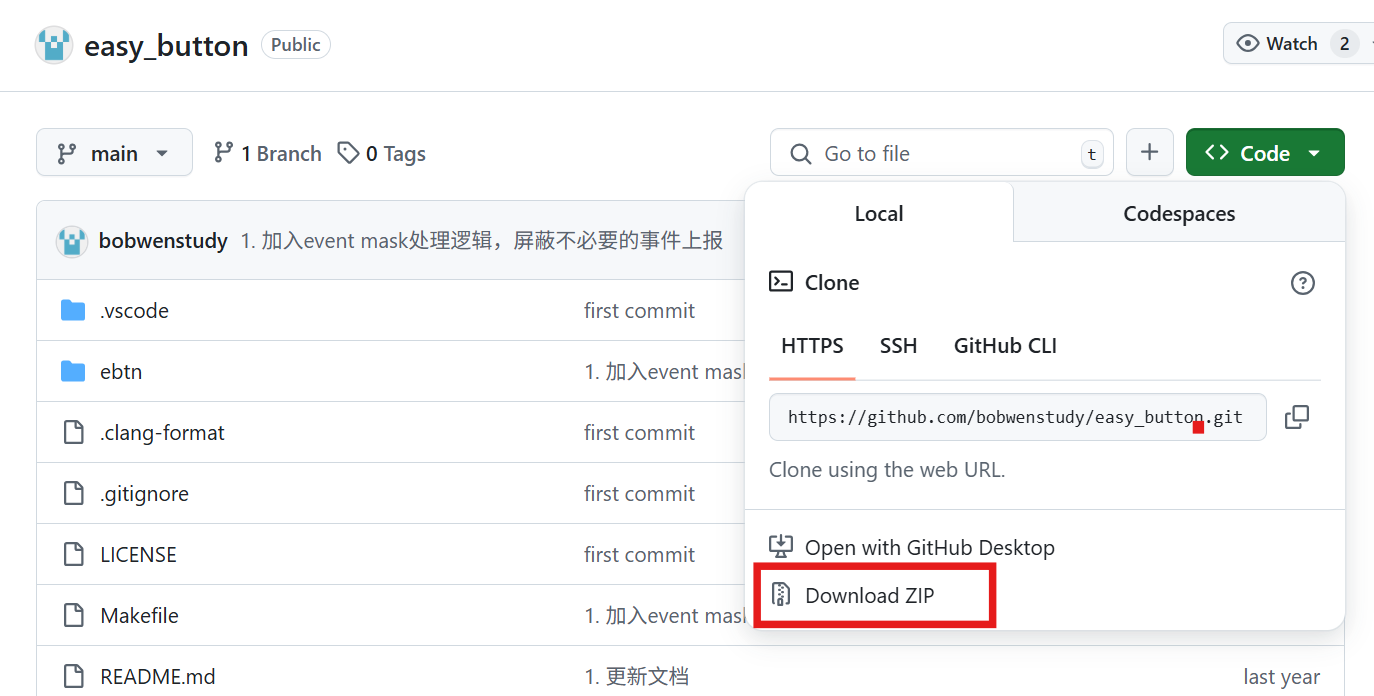1374x696 pixels.
Task: Open the README.md file name
Action: (158, 677)
